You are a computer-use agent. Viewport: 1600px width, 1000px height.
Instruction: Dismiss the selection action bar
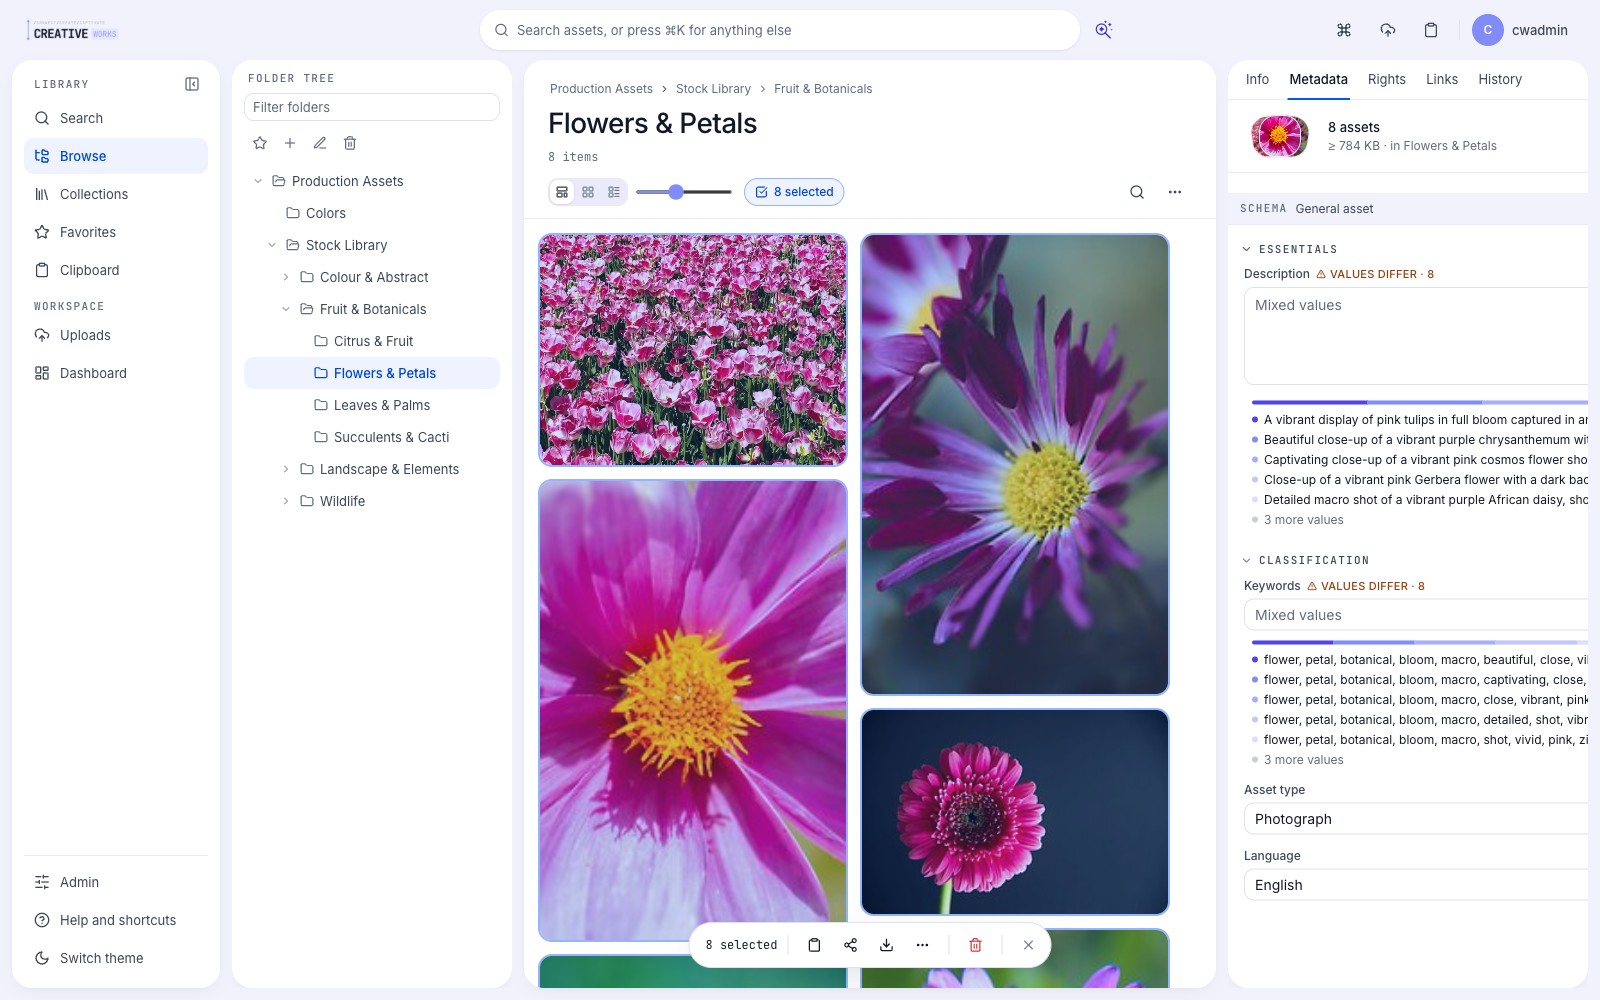1028,945
